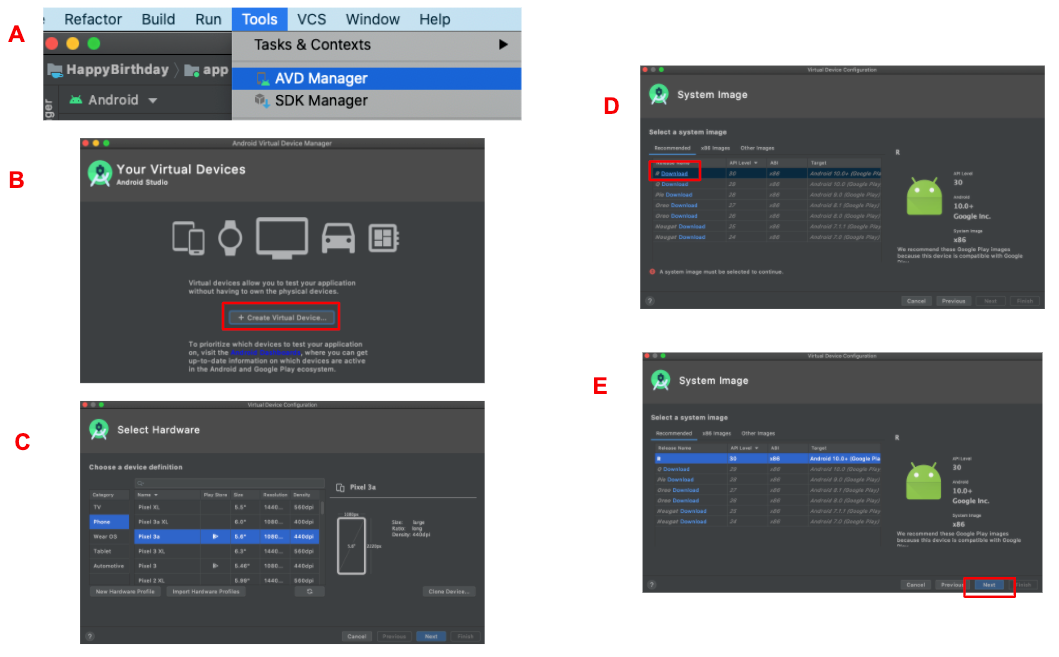Image resolution: width=1059 pixels, height=657 pixels.
Task: Click the refresh icon button below device table
Action: pyautogui.click(x=310, y=592)
